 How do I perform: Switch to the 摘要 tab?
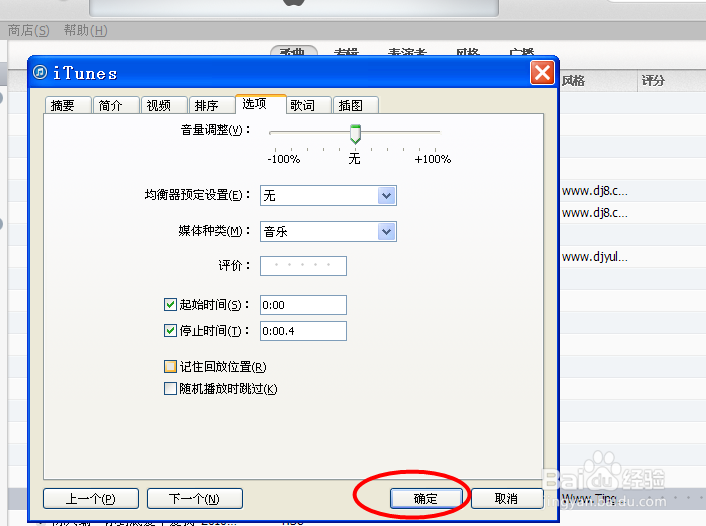click(x=68, y=105)
